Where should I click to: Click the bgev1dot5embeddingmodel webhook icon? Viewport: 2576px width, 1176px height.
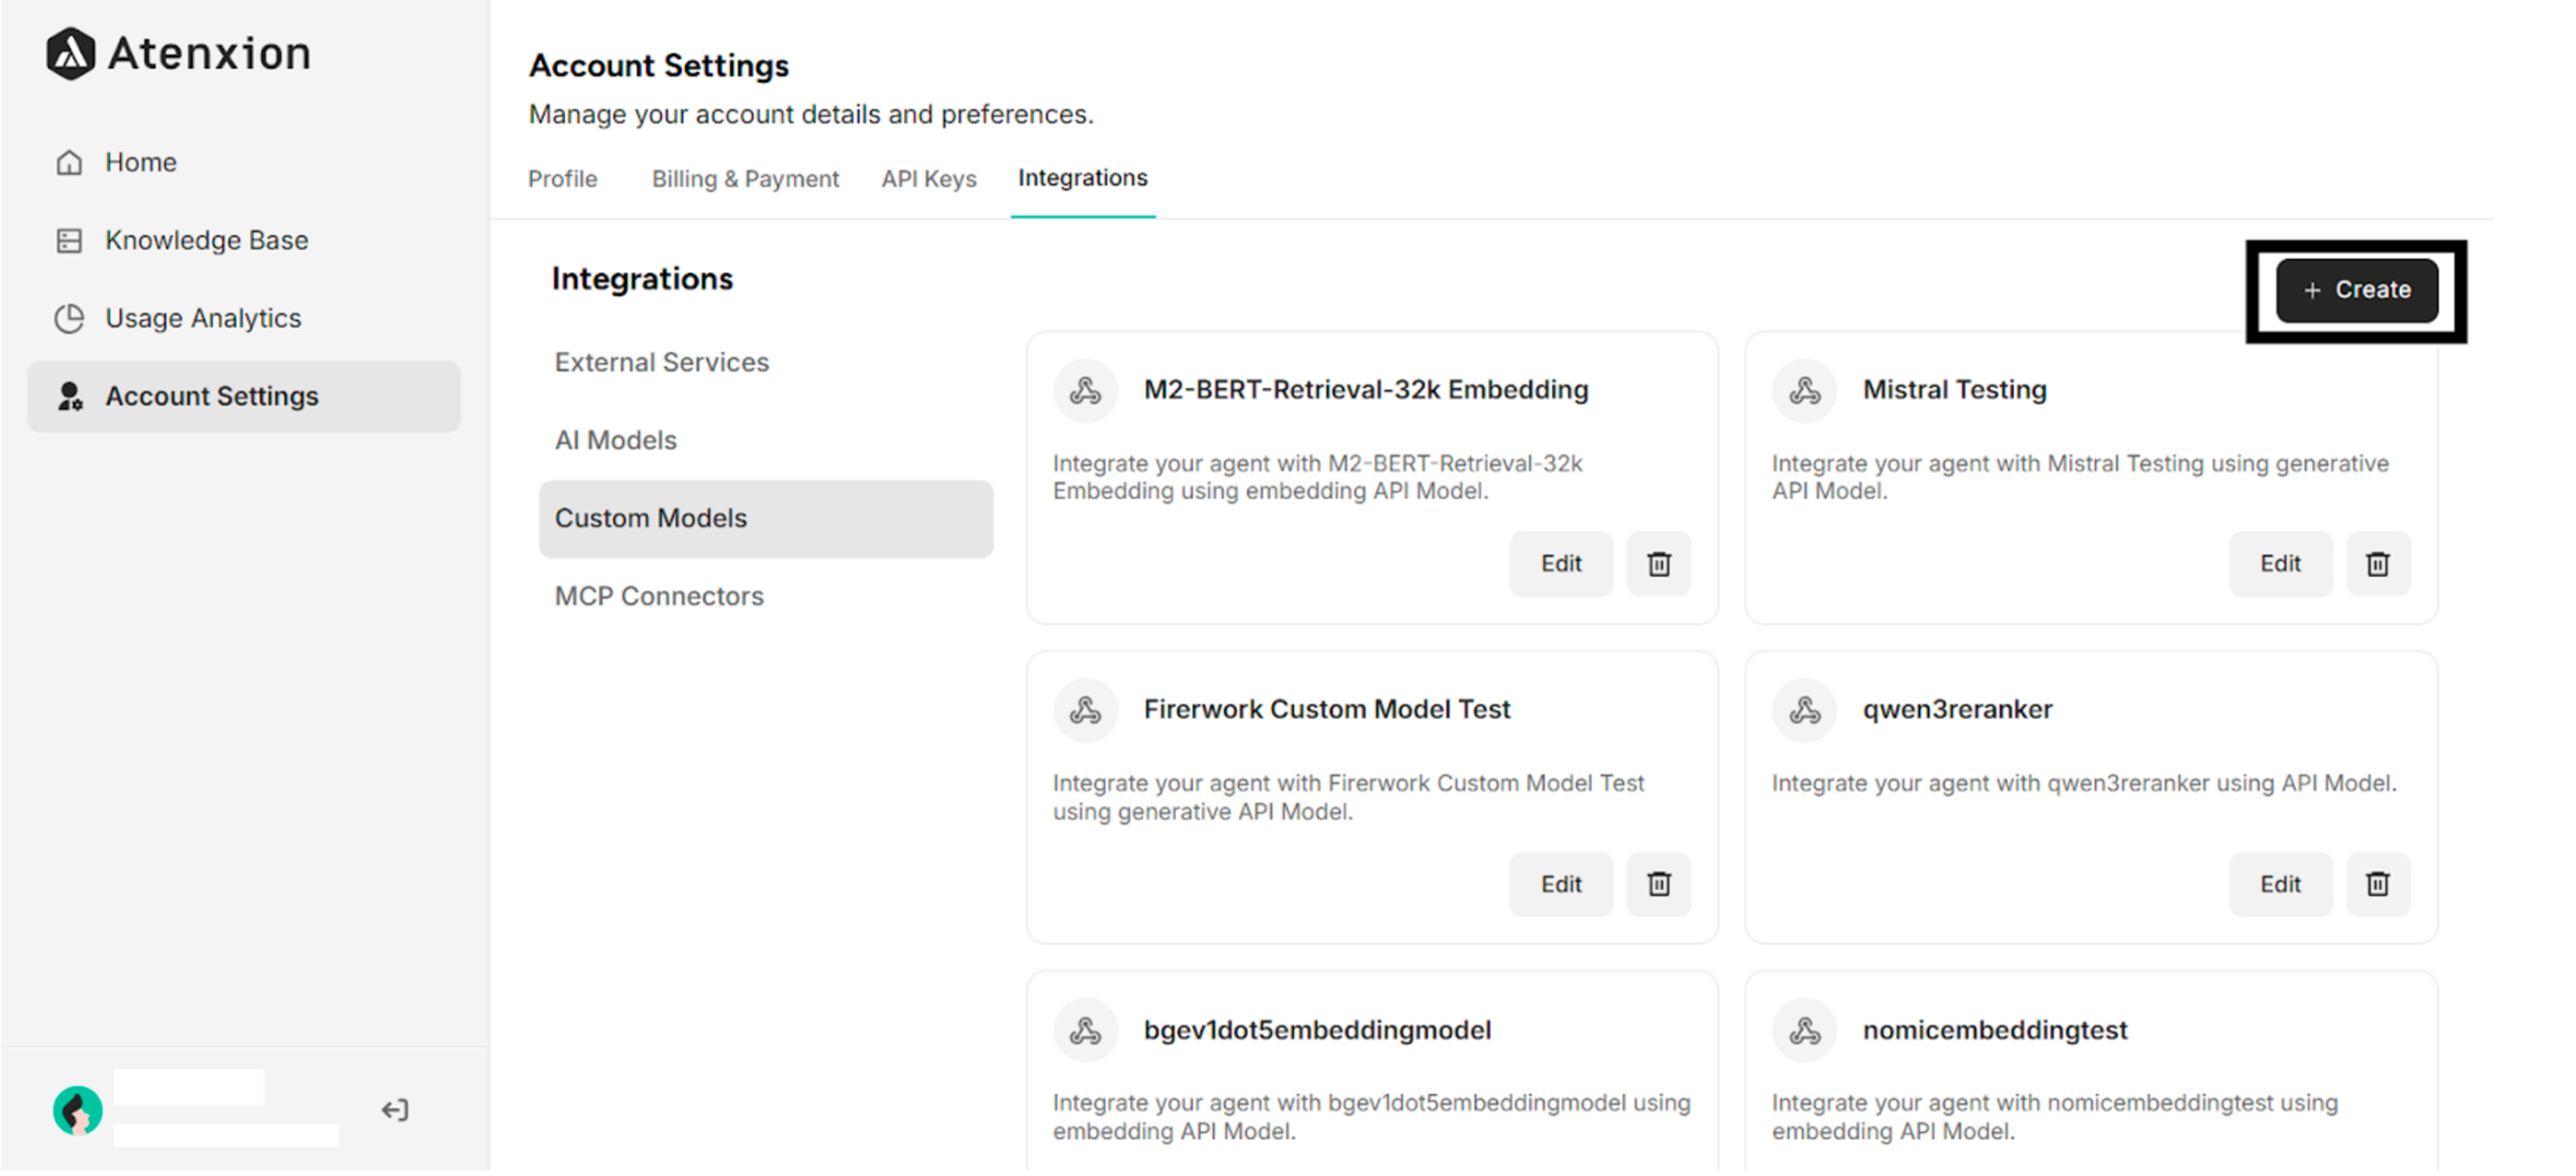[1085, 1030]
